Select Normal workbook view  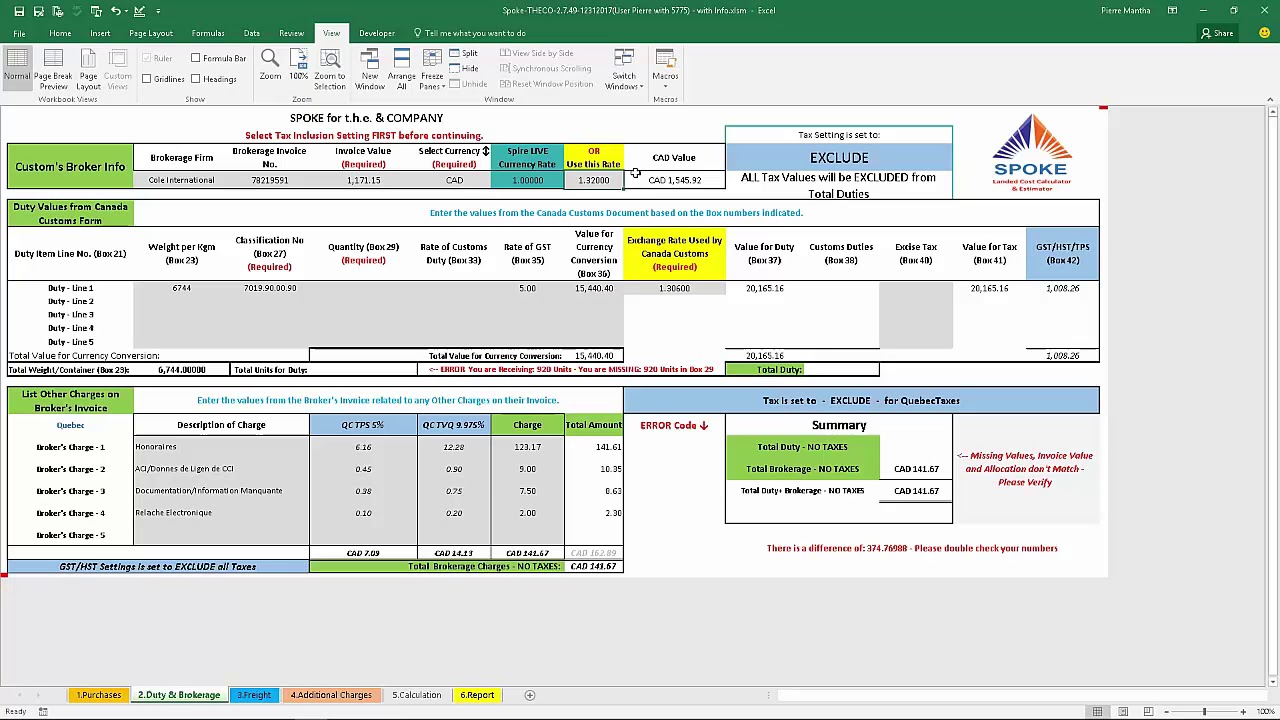tap(17, 67)
